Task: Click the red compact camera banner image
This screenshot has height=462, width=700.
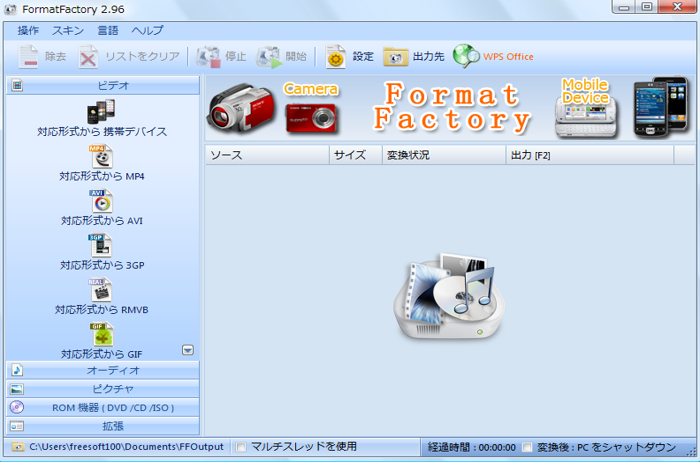Action: pos(311,118)
